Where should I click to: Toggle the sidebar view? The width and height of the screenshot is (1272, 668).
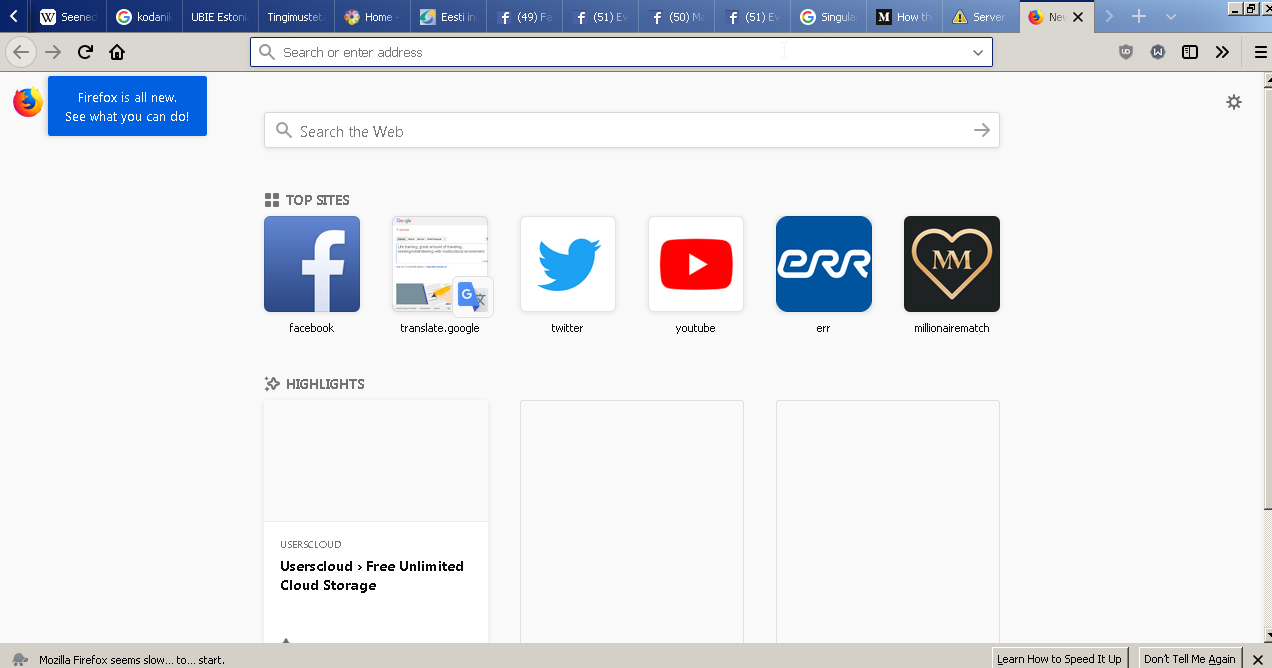coord(1190,52)
